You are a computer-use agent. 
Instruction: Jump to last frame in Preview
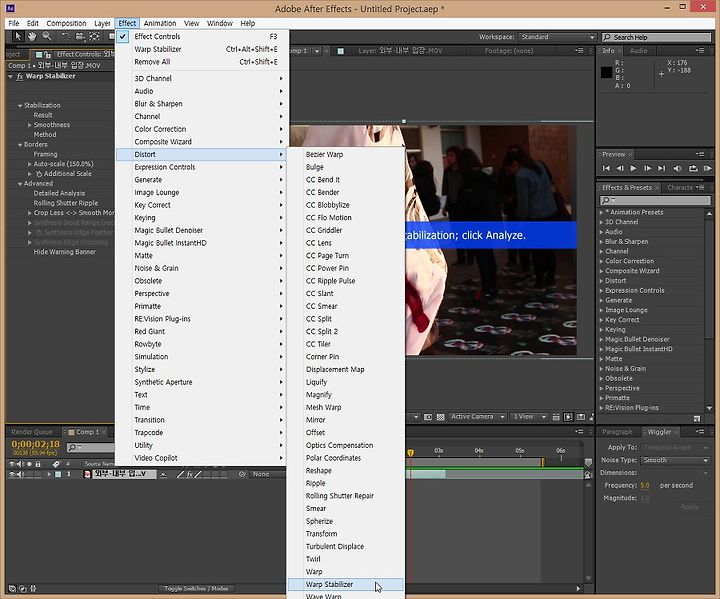tap(661, 168)
